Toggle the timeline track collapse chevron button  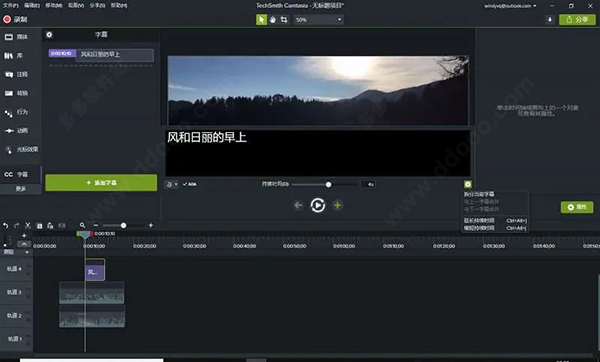click(24, 244)
